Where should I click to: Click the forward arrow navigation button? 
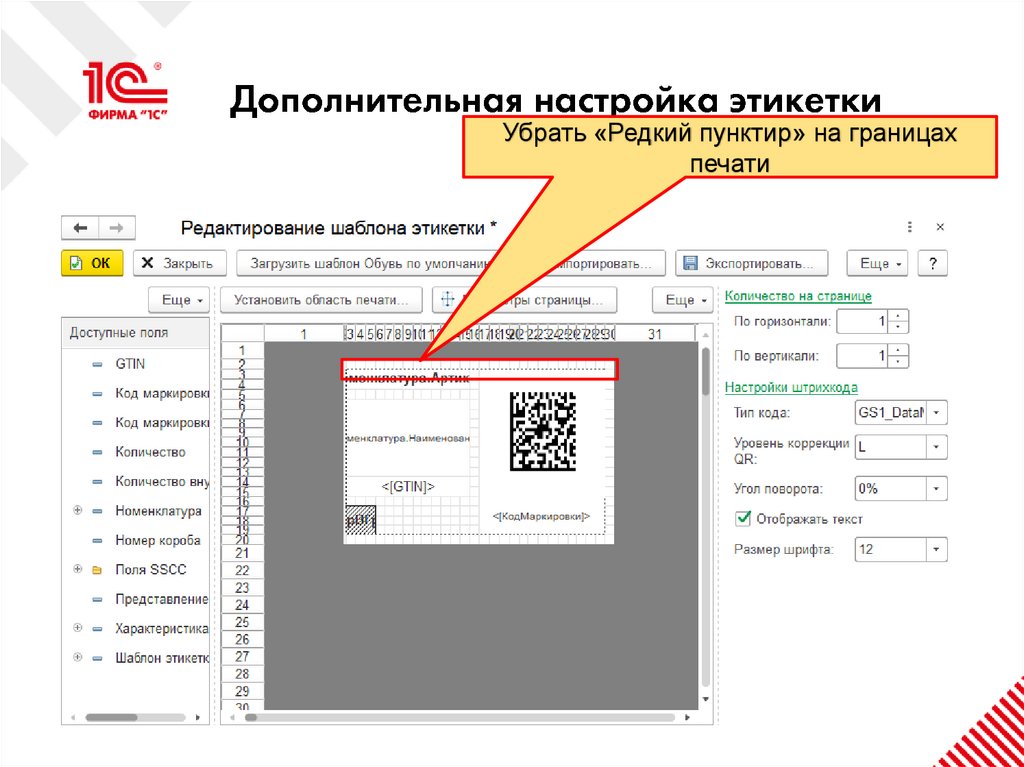(x=116, y=228)
